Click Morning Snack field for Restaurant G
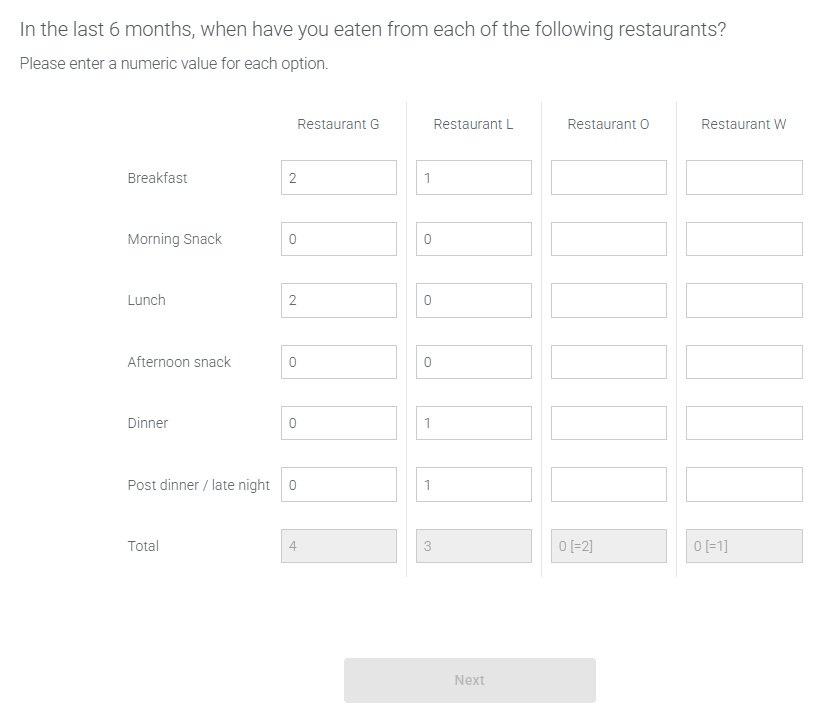 click(x=338, y=239)
